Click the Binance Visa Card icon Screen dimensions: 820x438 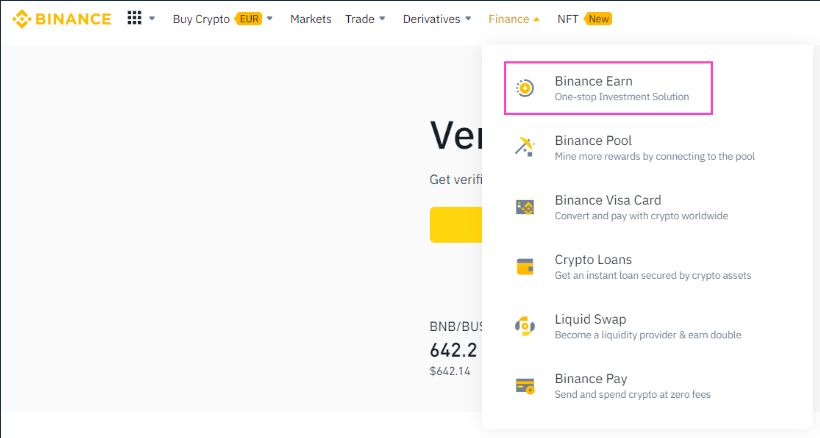(525, 207)
